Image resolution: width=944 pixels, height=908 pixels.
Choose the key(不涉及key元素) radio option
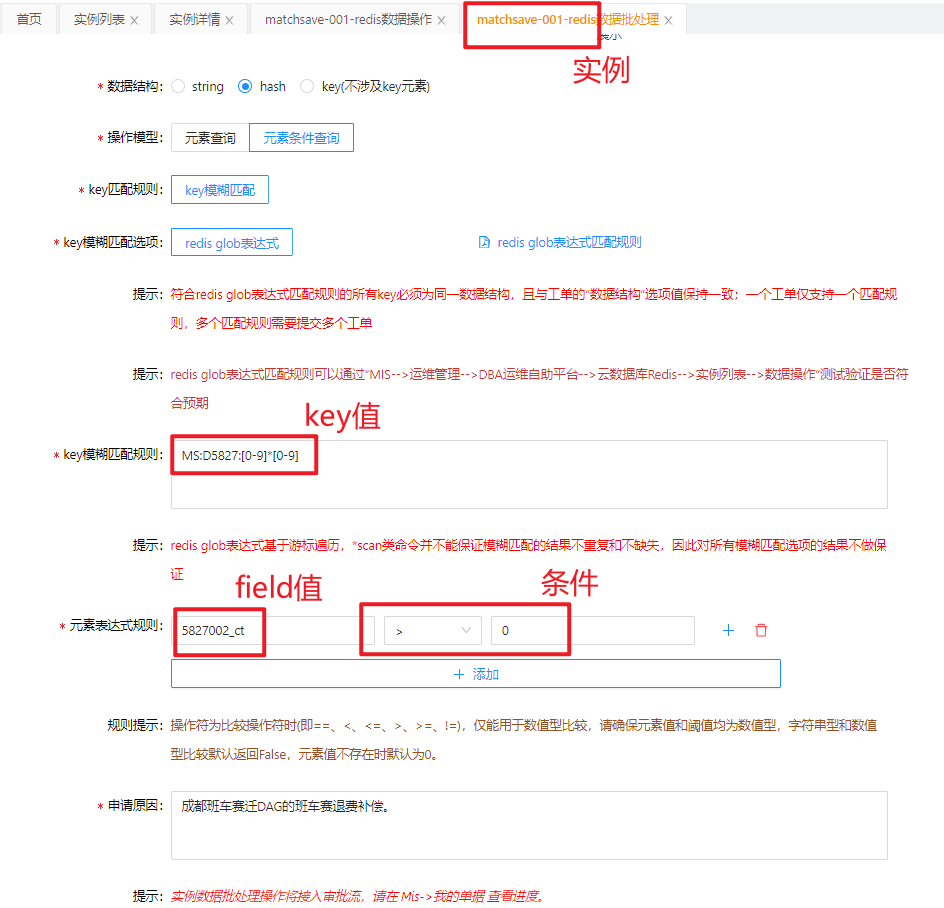click(x=307, y=87)
